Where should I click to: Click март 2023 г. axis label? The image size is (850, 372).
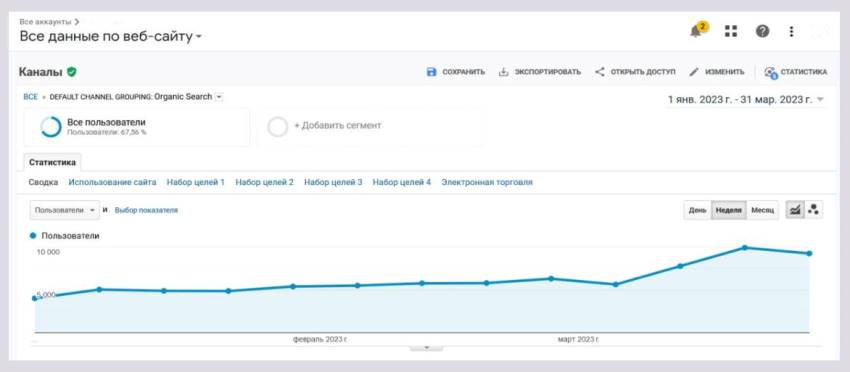pyautogui.click(x=578, y=339)
